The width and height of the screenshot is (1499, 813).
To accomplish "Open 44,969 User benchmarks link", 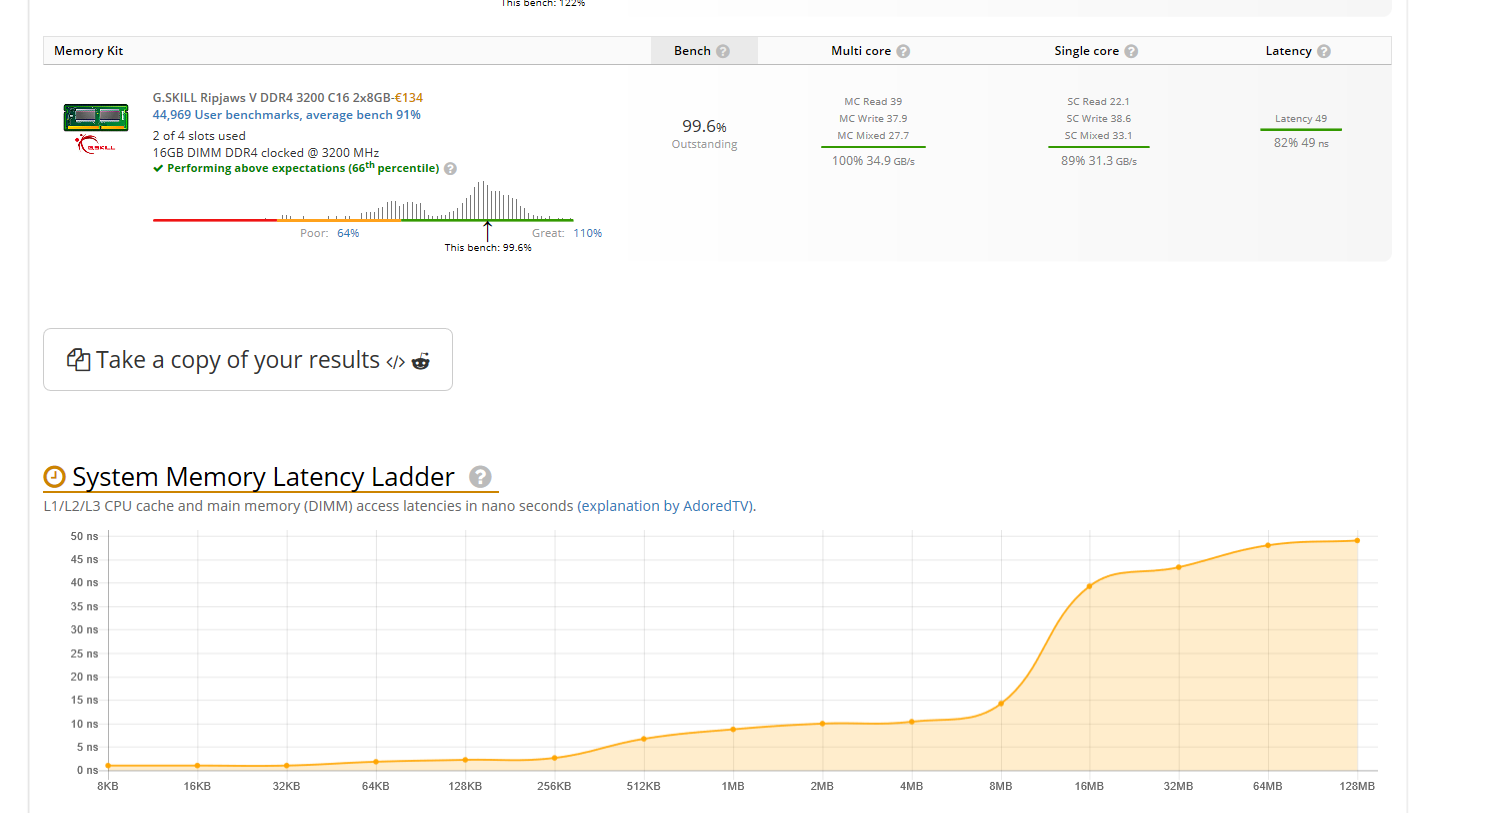I will 287,115.
